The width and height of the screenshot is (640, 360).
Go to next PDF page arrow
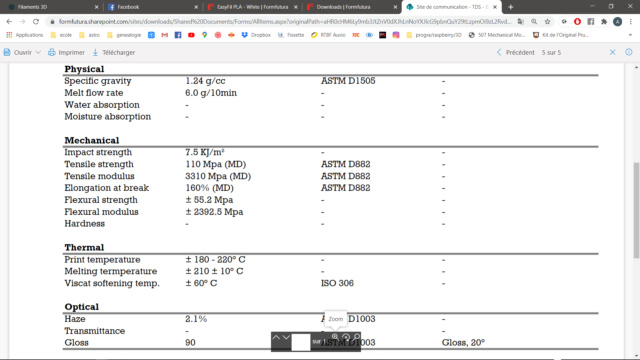click(287, 337)
